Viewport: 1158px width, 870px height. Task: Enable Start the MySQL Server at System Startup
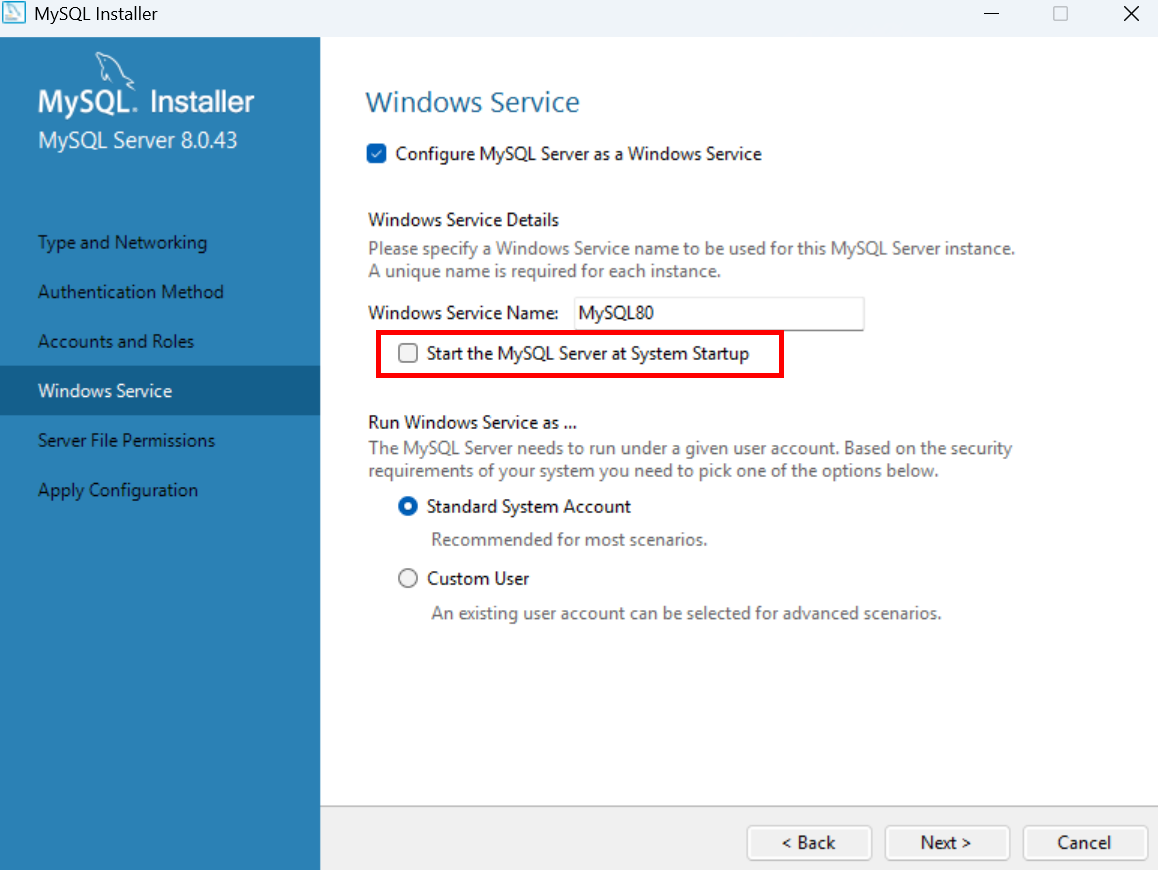coord(408,353)
